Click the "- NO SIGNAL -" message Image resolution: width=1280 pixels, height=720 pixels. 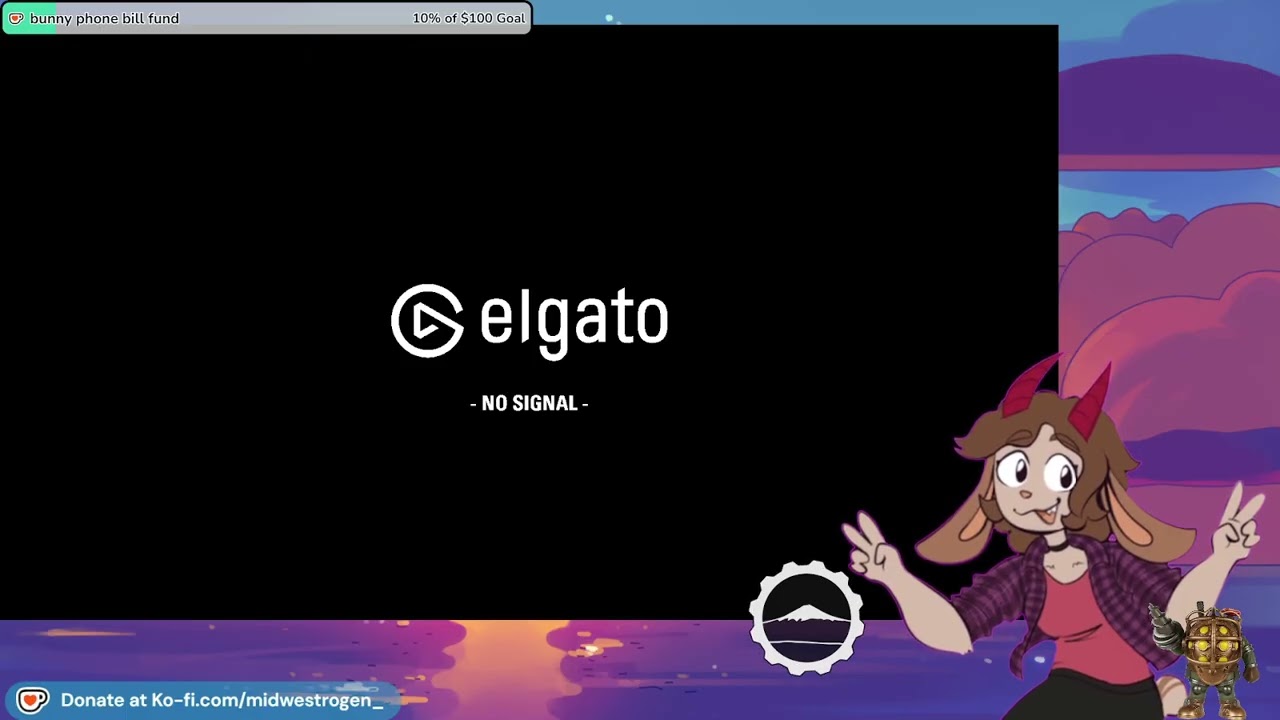pos(529,403)
